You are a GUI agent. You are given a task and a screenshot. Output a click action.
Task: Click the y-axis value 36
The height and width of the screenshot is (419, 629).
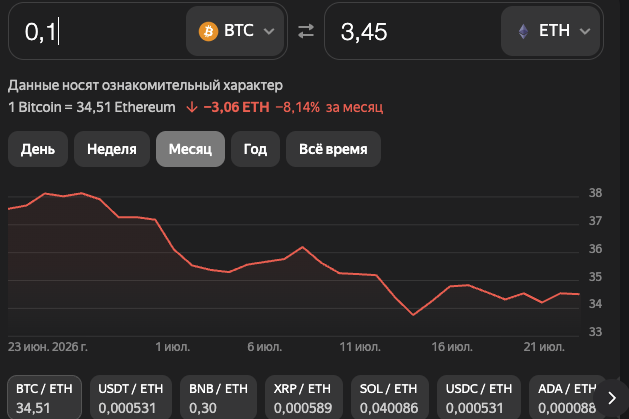[595, 249]
